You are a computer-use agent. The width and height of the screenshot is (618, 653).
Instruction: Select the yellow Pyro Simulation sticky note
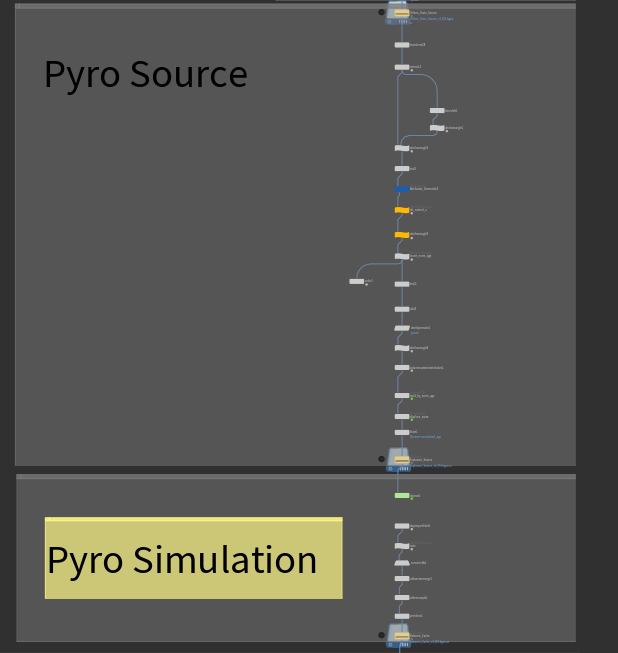click(x=193, y=560)
